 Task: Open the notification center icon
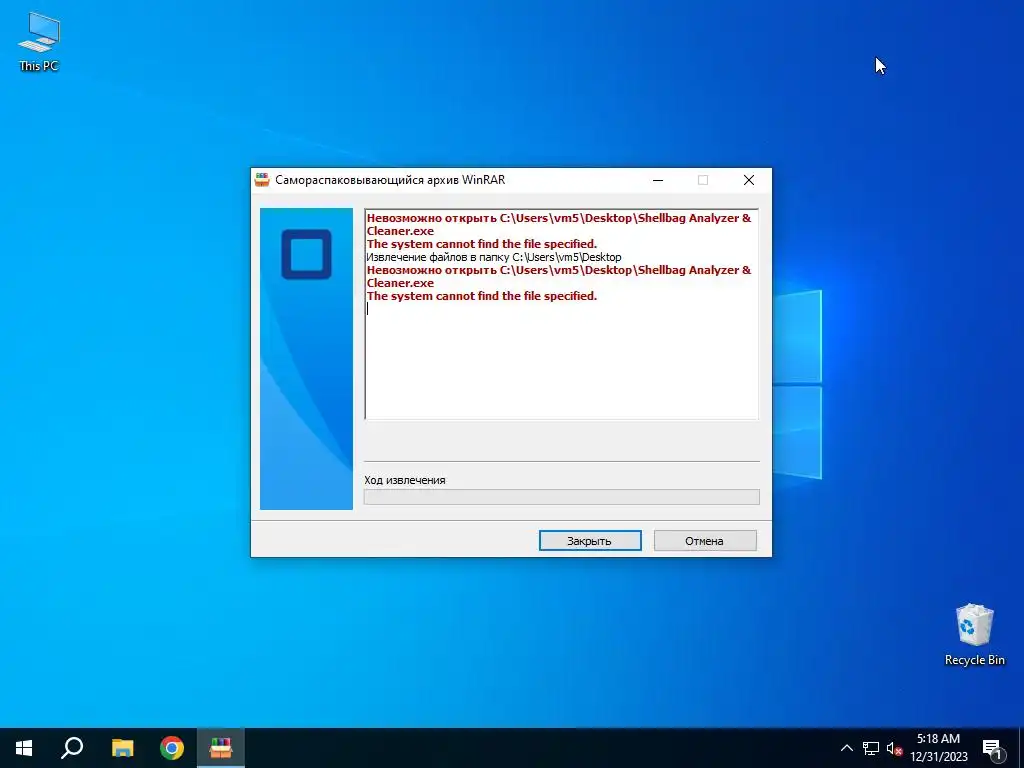992,748
